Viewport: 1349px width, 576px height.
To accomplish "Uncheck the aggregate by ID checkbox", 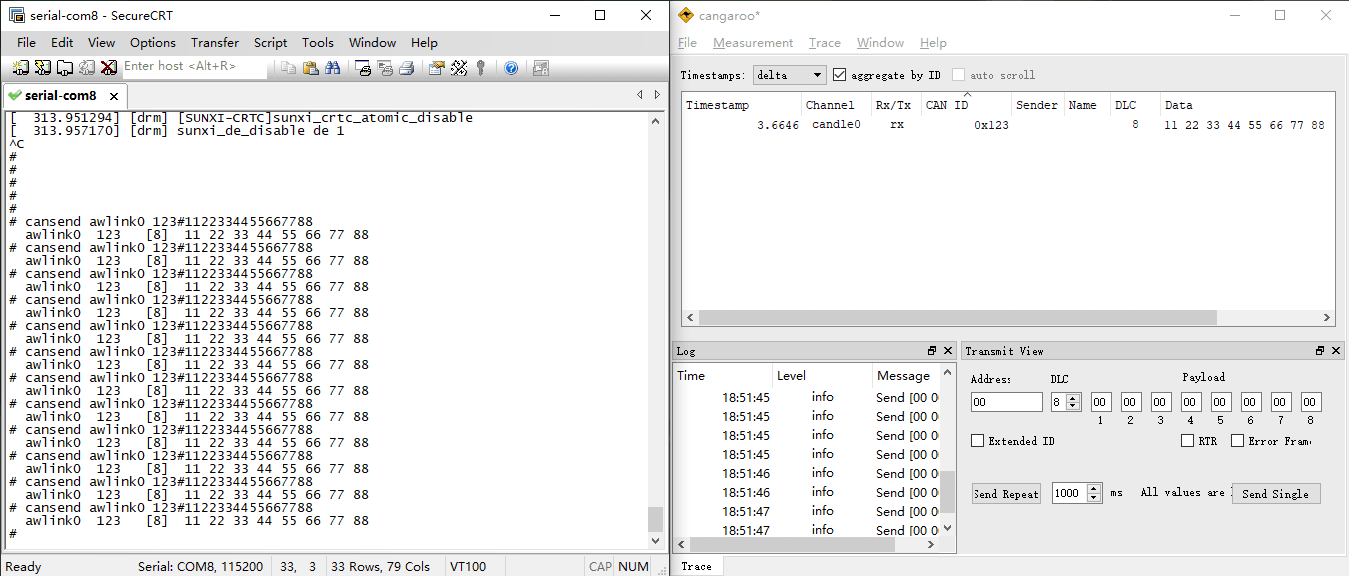I will click(842, 75).
